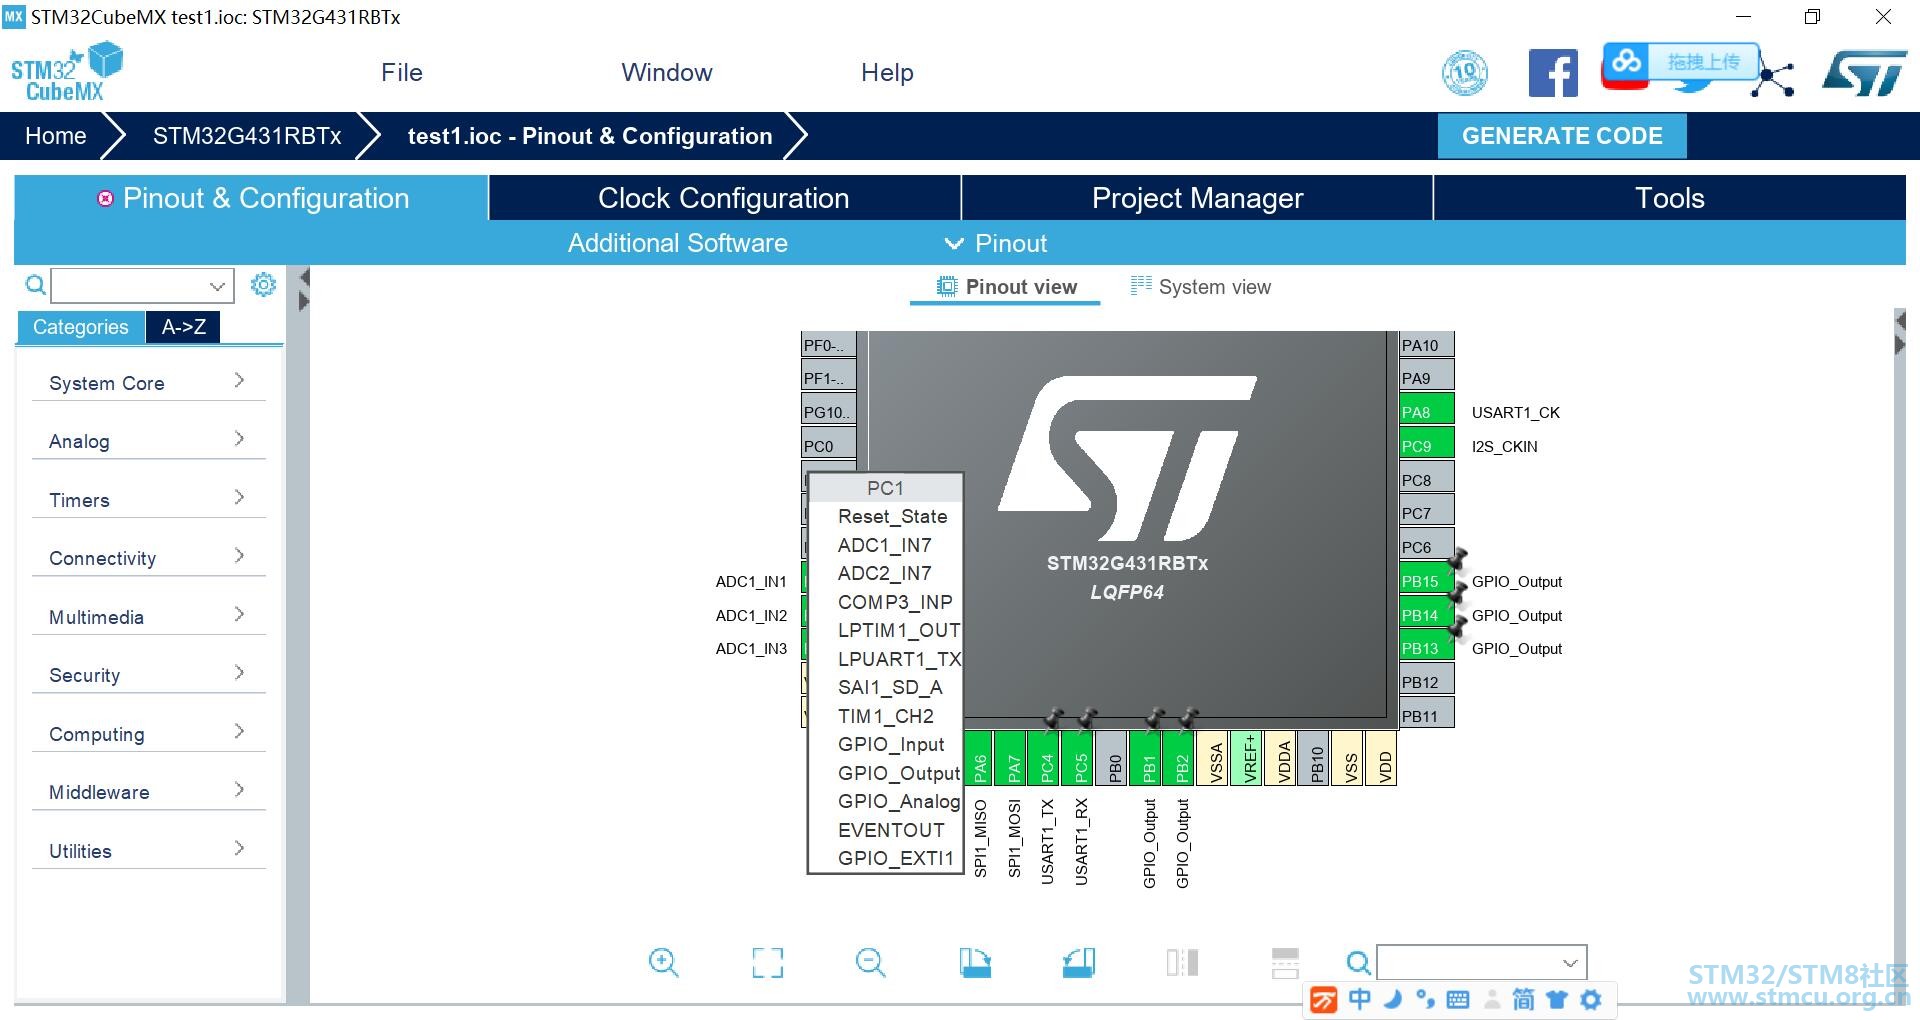This screenshot has height=1020, width=1920.
Task: Click GENERATE CODE button
Action: (1562, 136)
